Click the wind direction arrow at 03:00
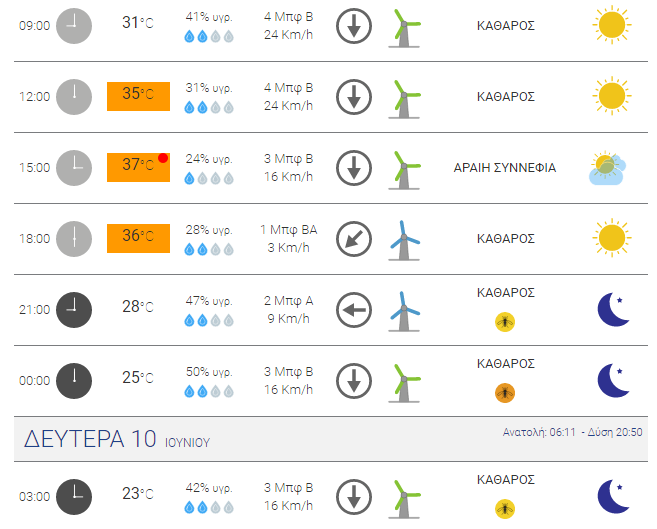 click(354, 497)
